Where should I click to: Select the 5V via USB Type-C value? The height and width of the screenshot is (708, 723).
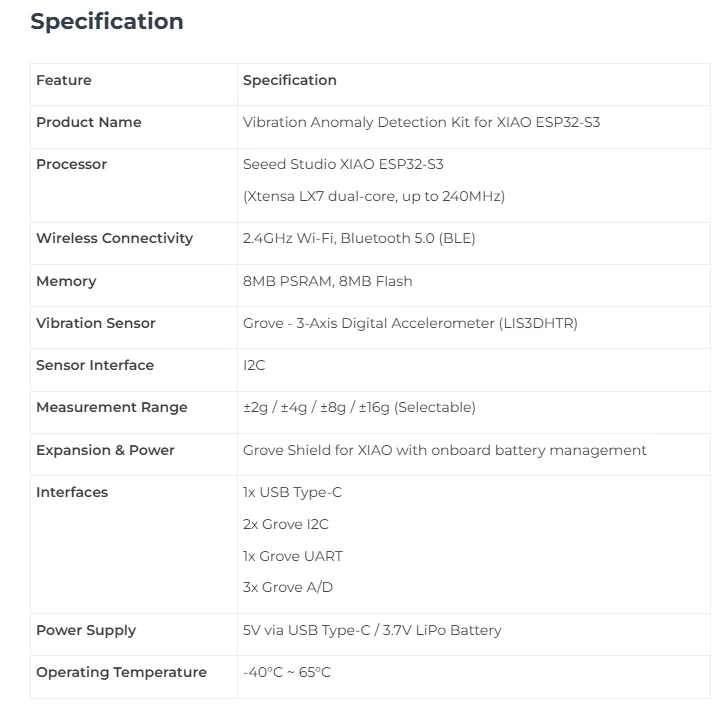(372, 630)
